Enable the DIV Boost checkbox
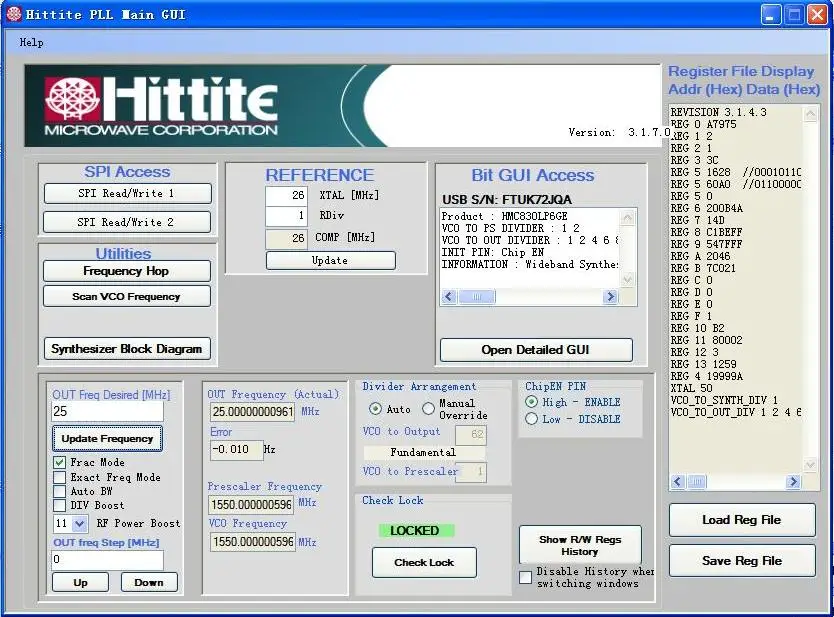The width and height of the screenshot is (834, 617). [x=60, y=505]
